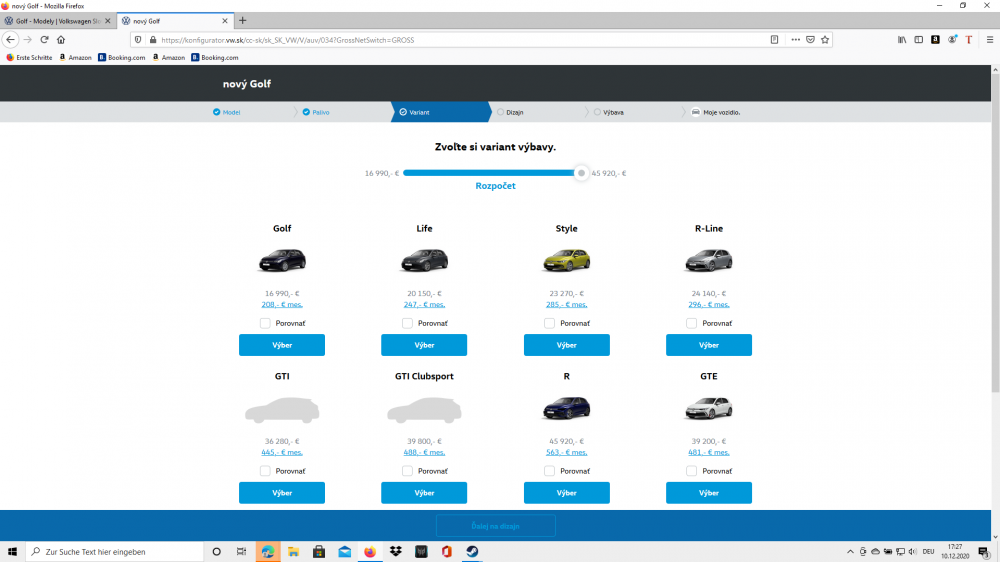Click the Style yellow car thumbnail
Screen dimensions: 1000x562
pyautogui.click(x=566, y=260)
